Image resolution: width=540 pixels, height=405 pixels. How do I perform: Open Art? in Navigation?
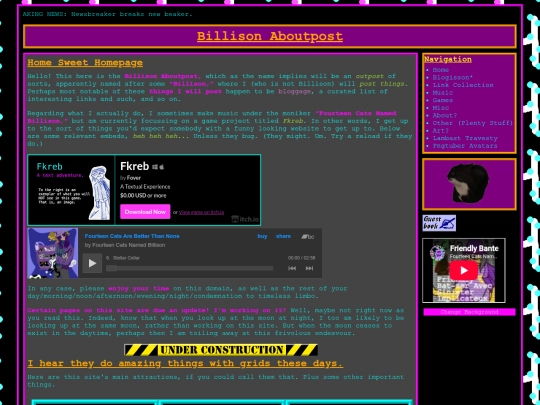tap(440, 131)
